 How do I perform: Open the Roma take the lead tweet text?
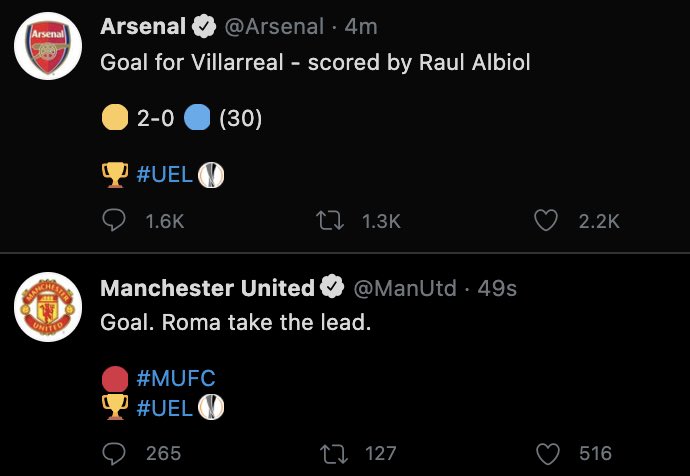tap(236, 324)
